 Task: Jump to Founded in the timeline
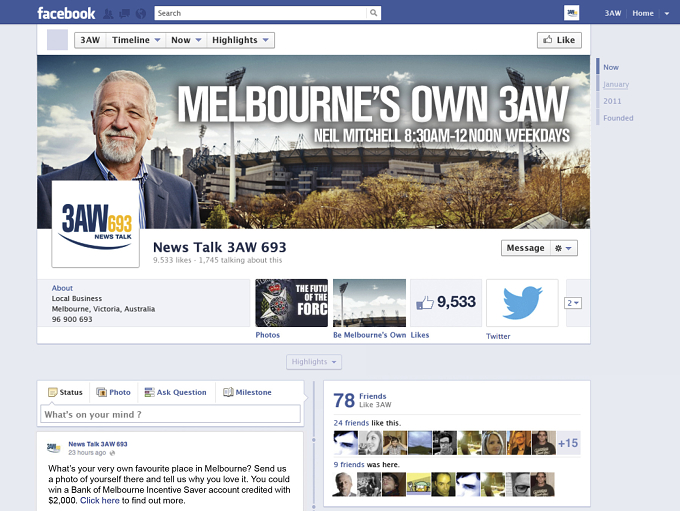(x=618, y=118)
